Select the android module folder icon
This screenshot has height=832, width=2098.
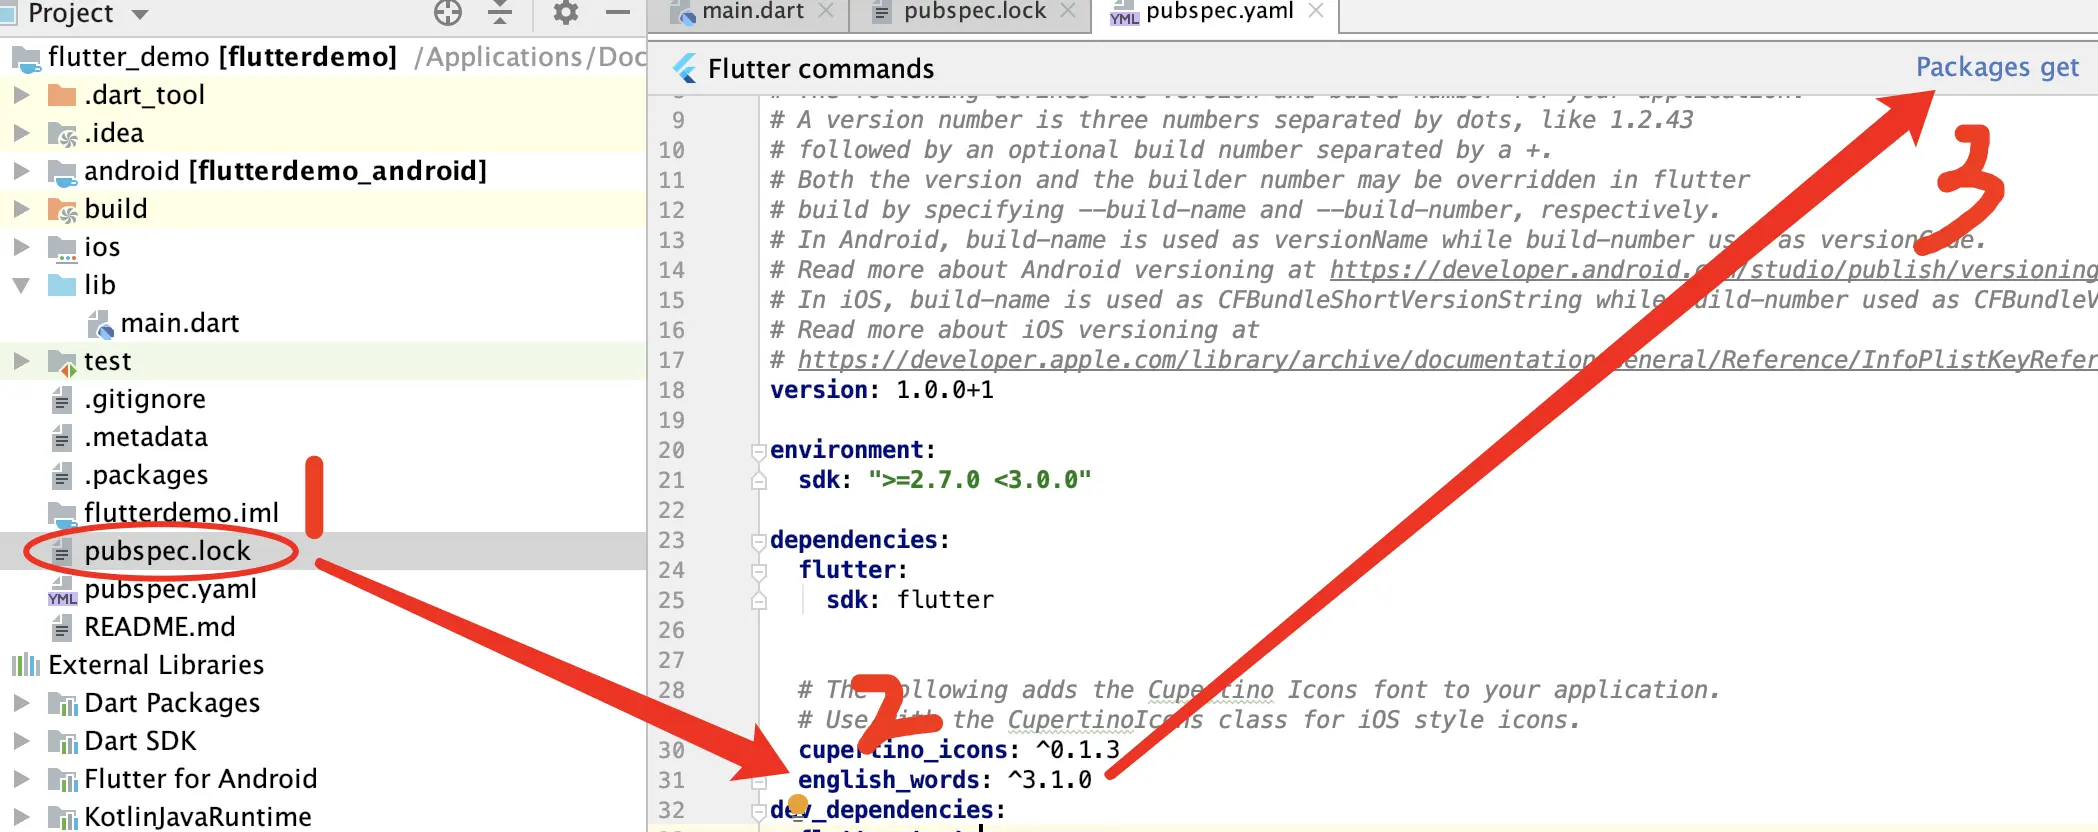[62, 172]
